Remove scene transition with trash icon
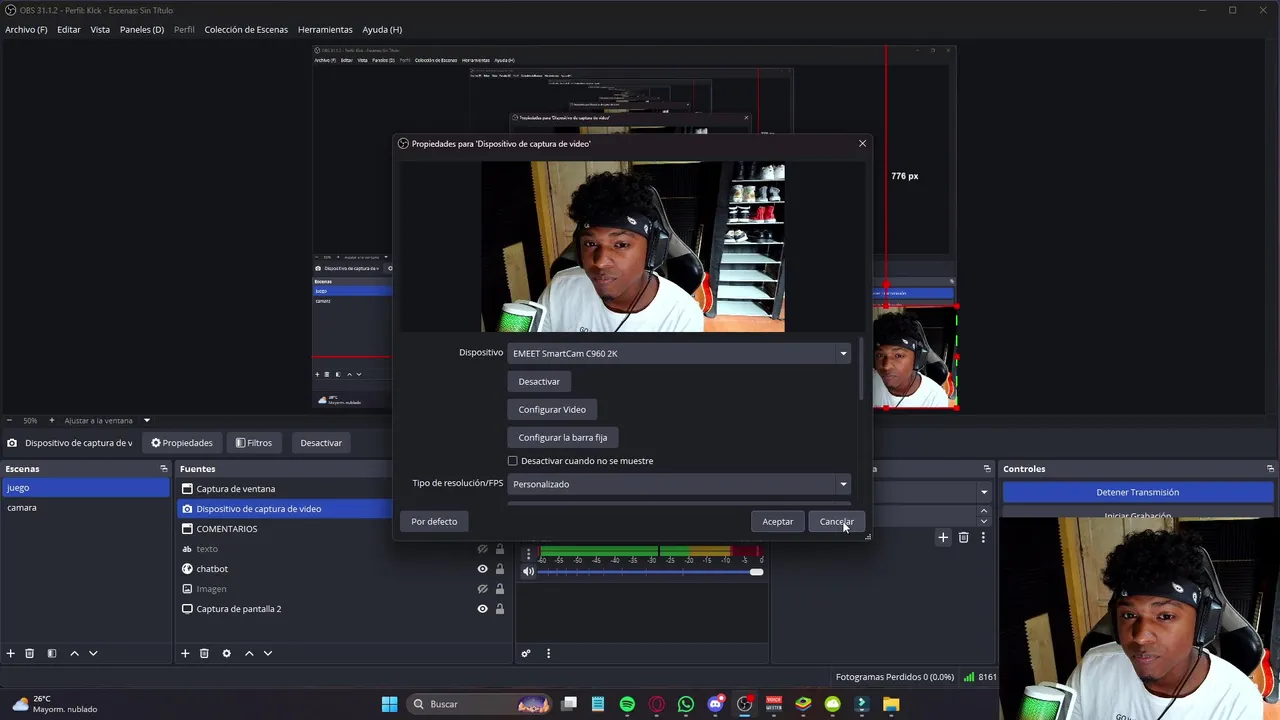Viewport: 1280px width, 720px height. [963, 537]
